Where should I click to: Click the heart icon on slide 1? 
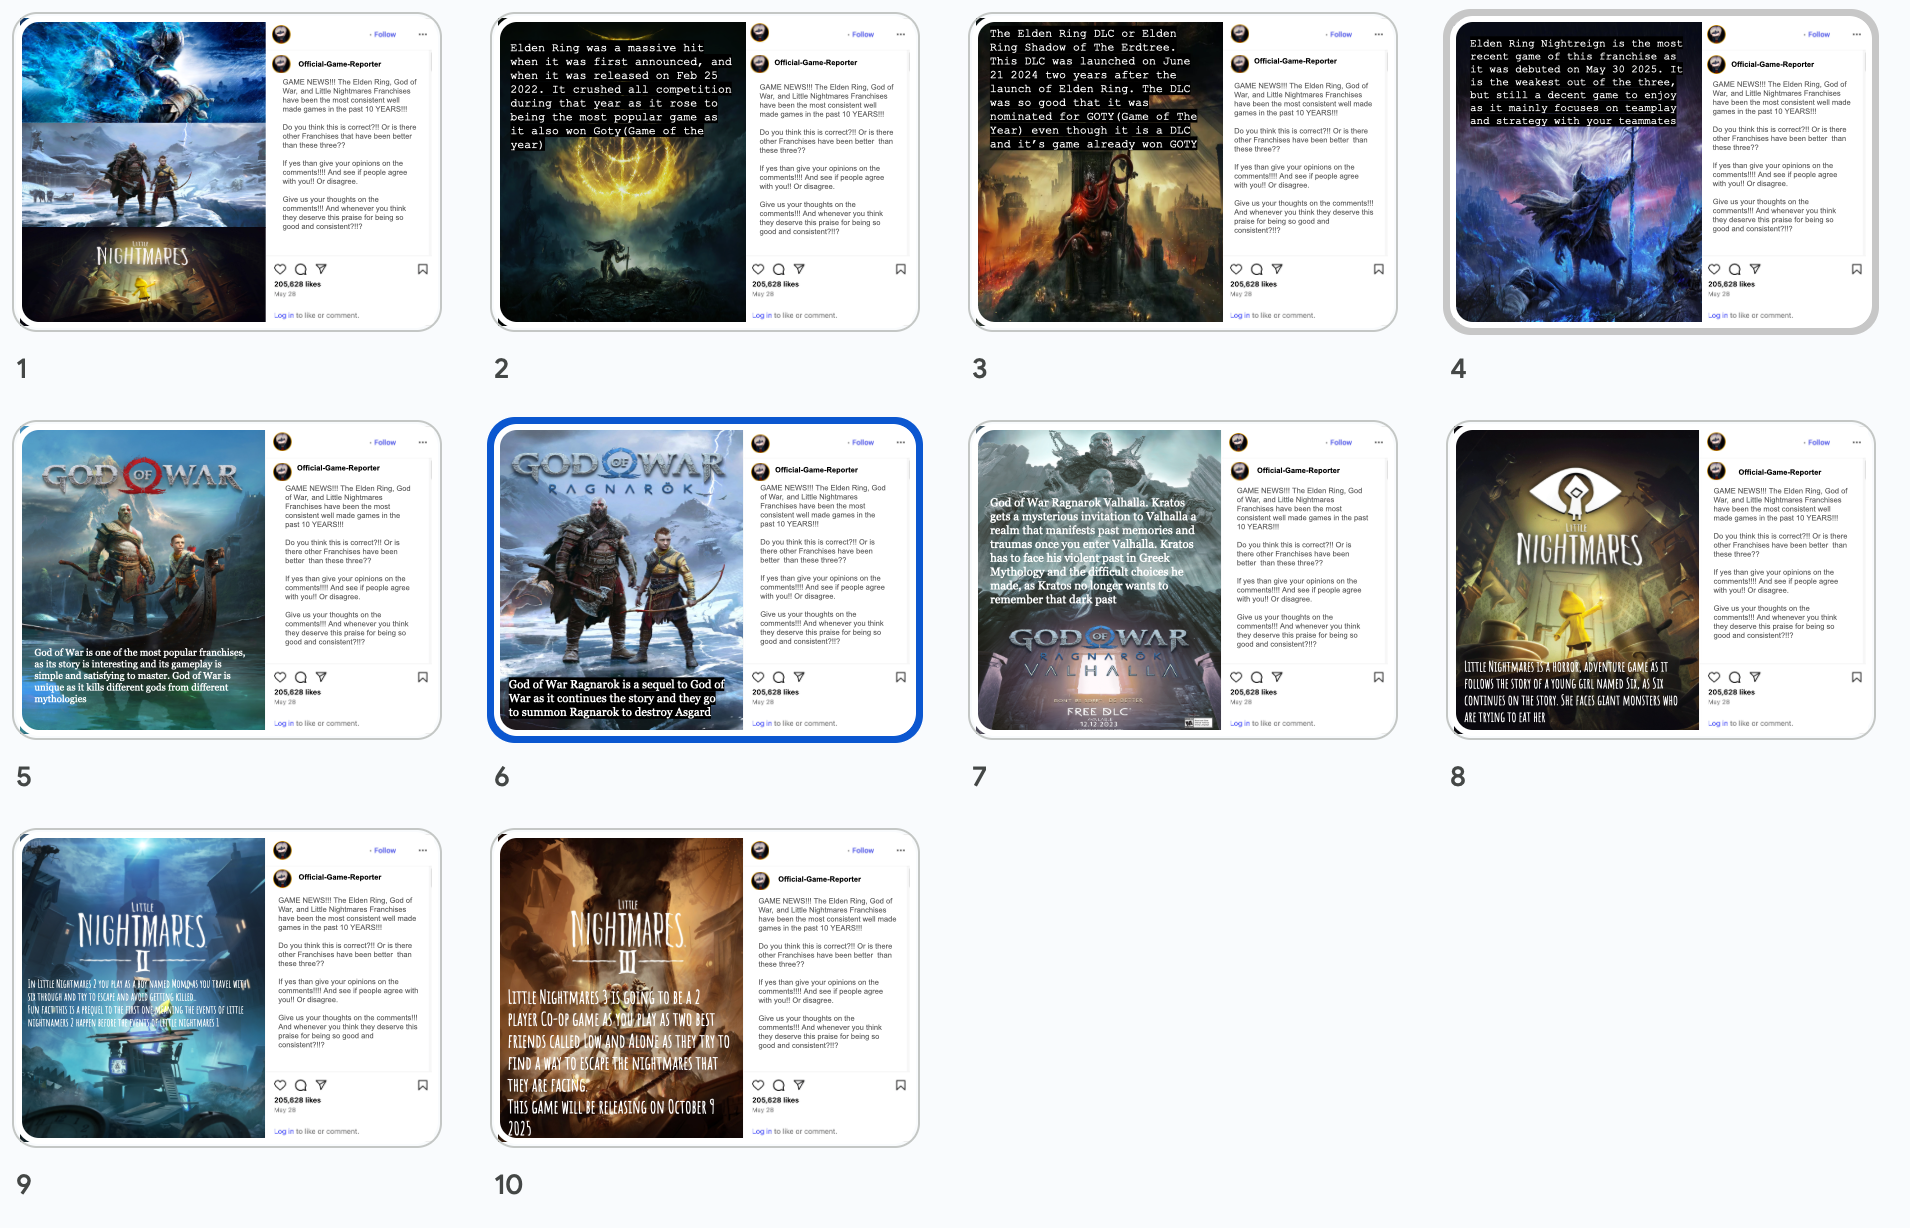pyautogui.click(x=280, y=269)
